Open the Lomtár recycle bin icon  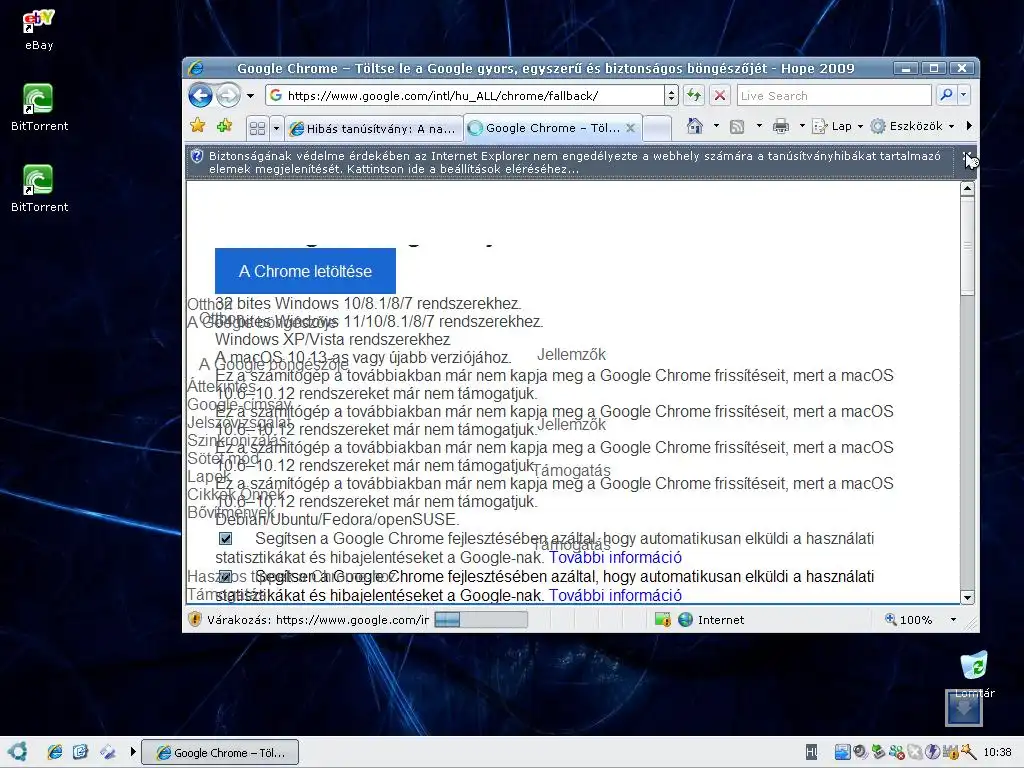974,674
